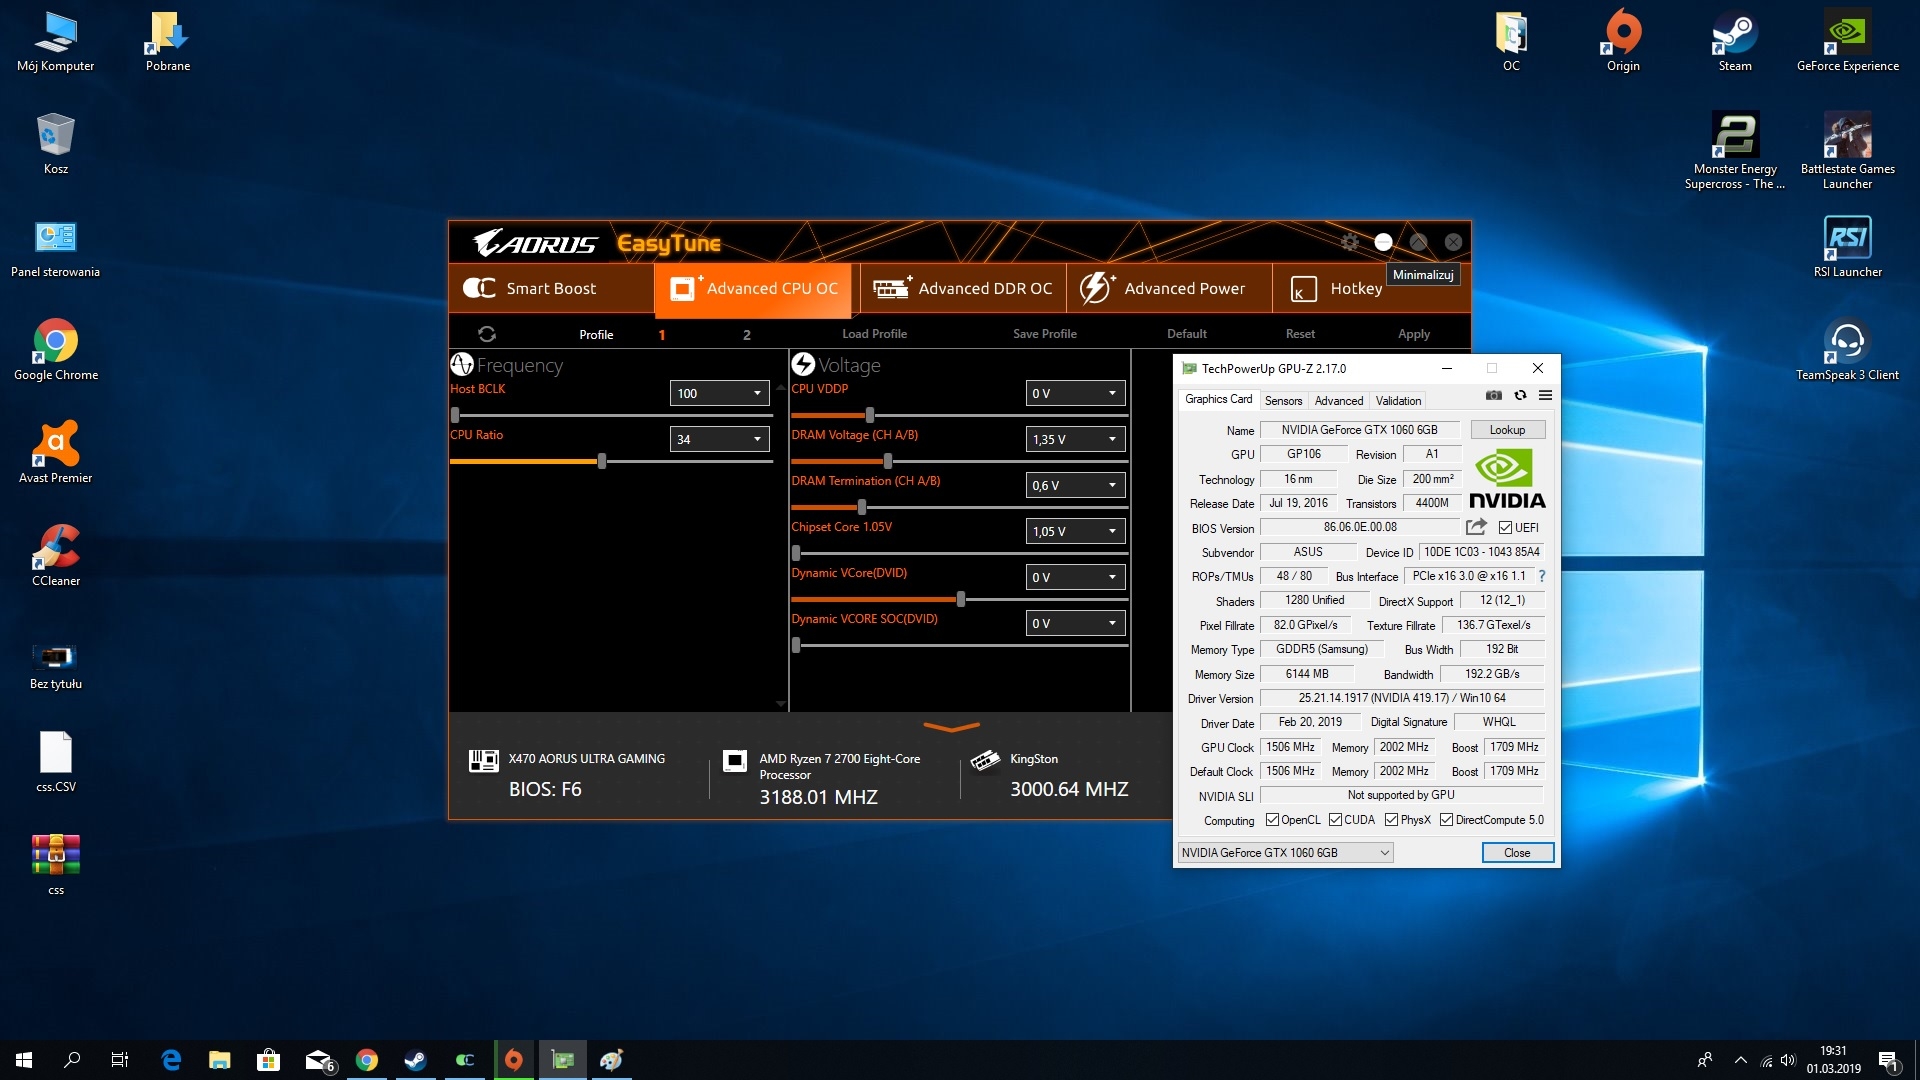Select the Pobrane folder icon

point(168,42)
